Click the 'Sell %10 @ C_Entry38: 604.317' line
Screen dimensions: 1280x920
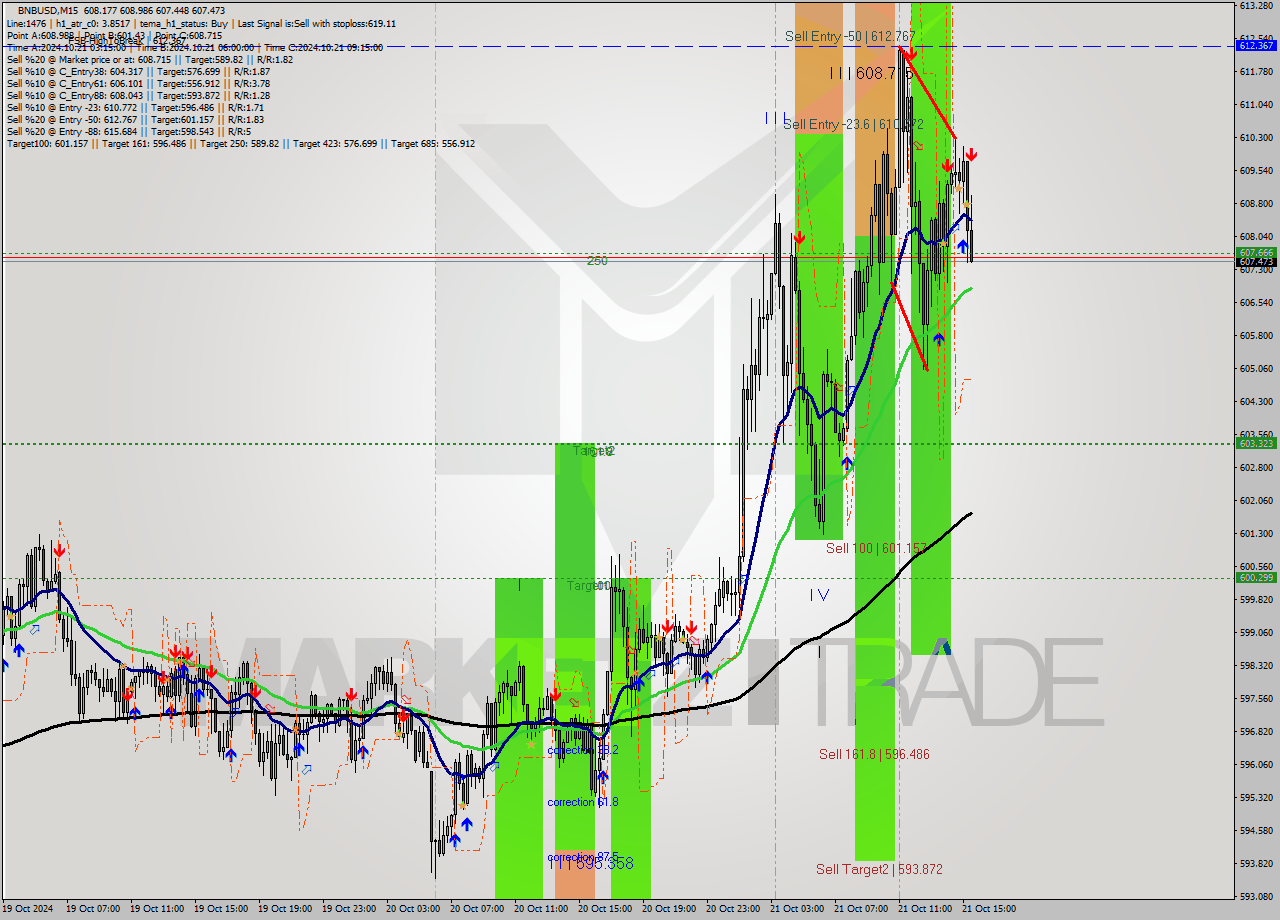(138, 72)
